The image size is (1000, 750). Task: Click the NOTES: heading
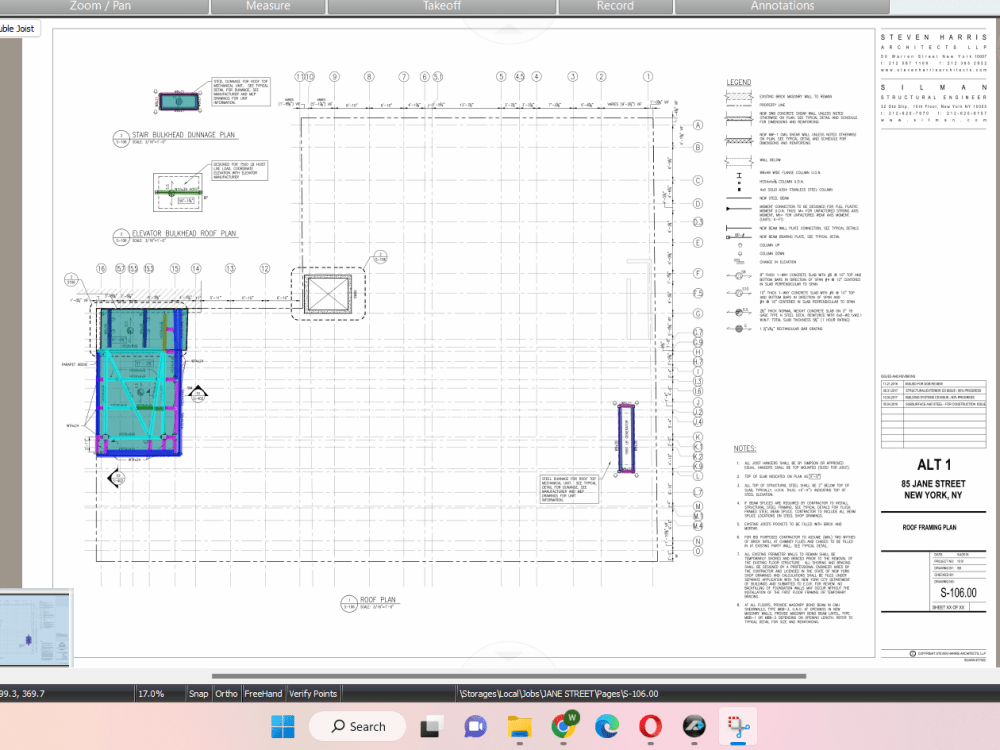coord(744,448)
